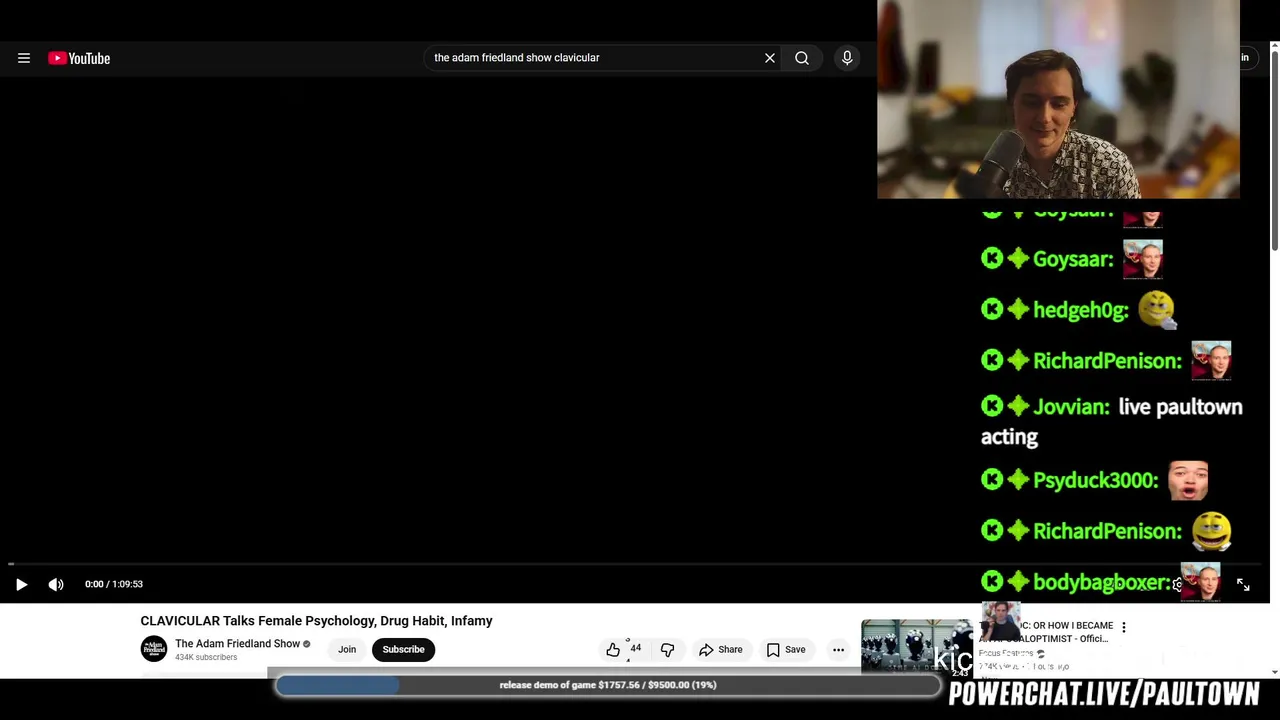1280x720 pixels.
Task: Open The Adam Friedland Show channel name
Action: (x=237, y=643)
